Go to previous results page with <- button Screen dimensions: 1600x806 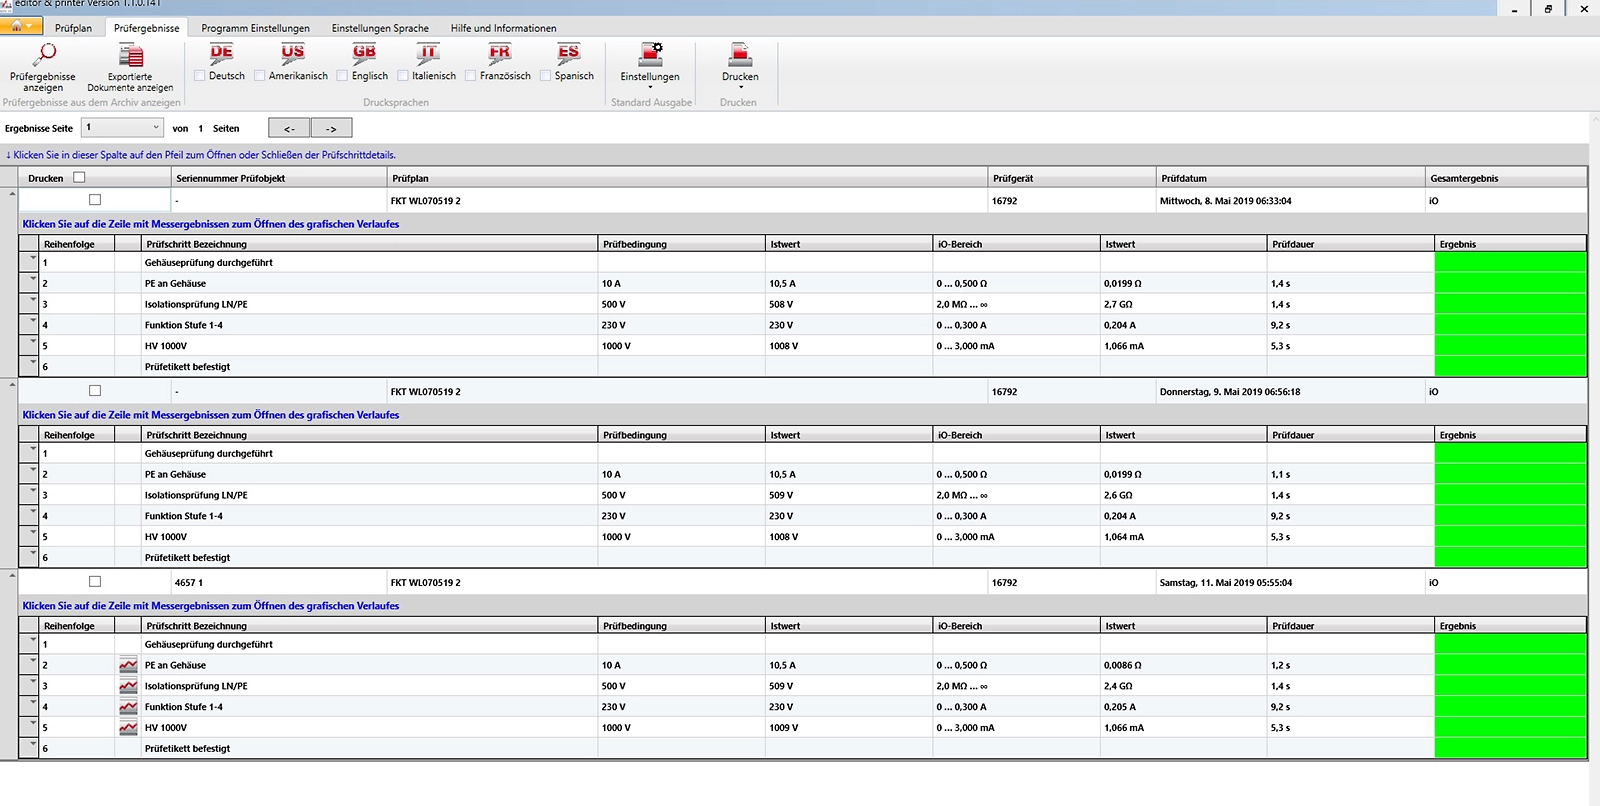(x=289, y=128)
